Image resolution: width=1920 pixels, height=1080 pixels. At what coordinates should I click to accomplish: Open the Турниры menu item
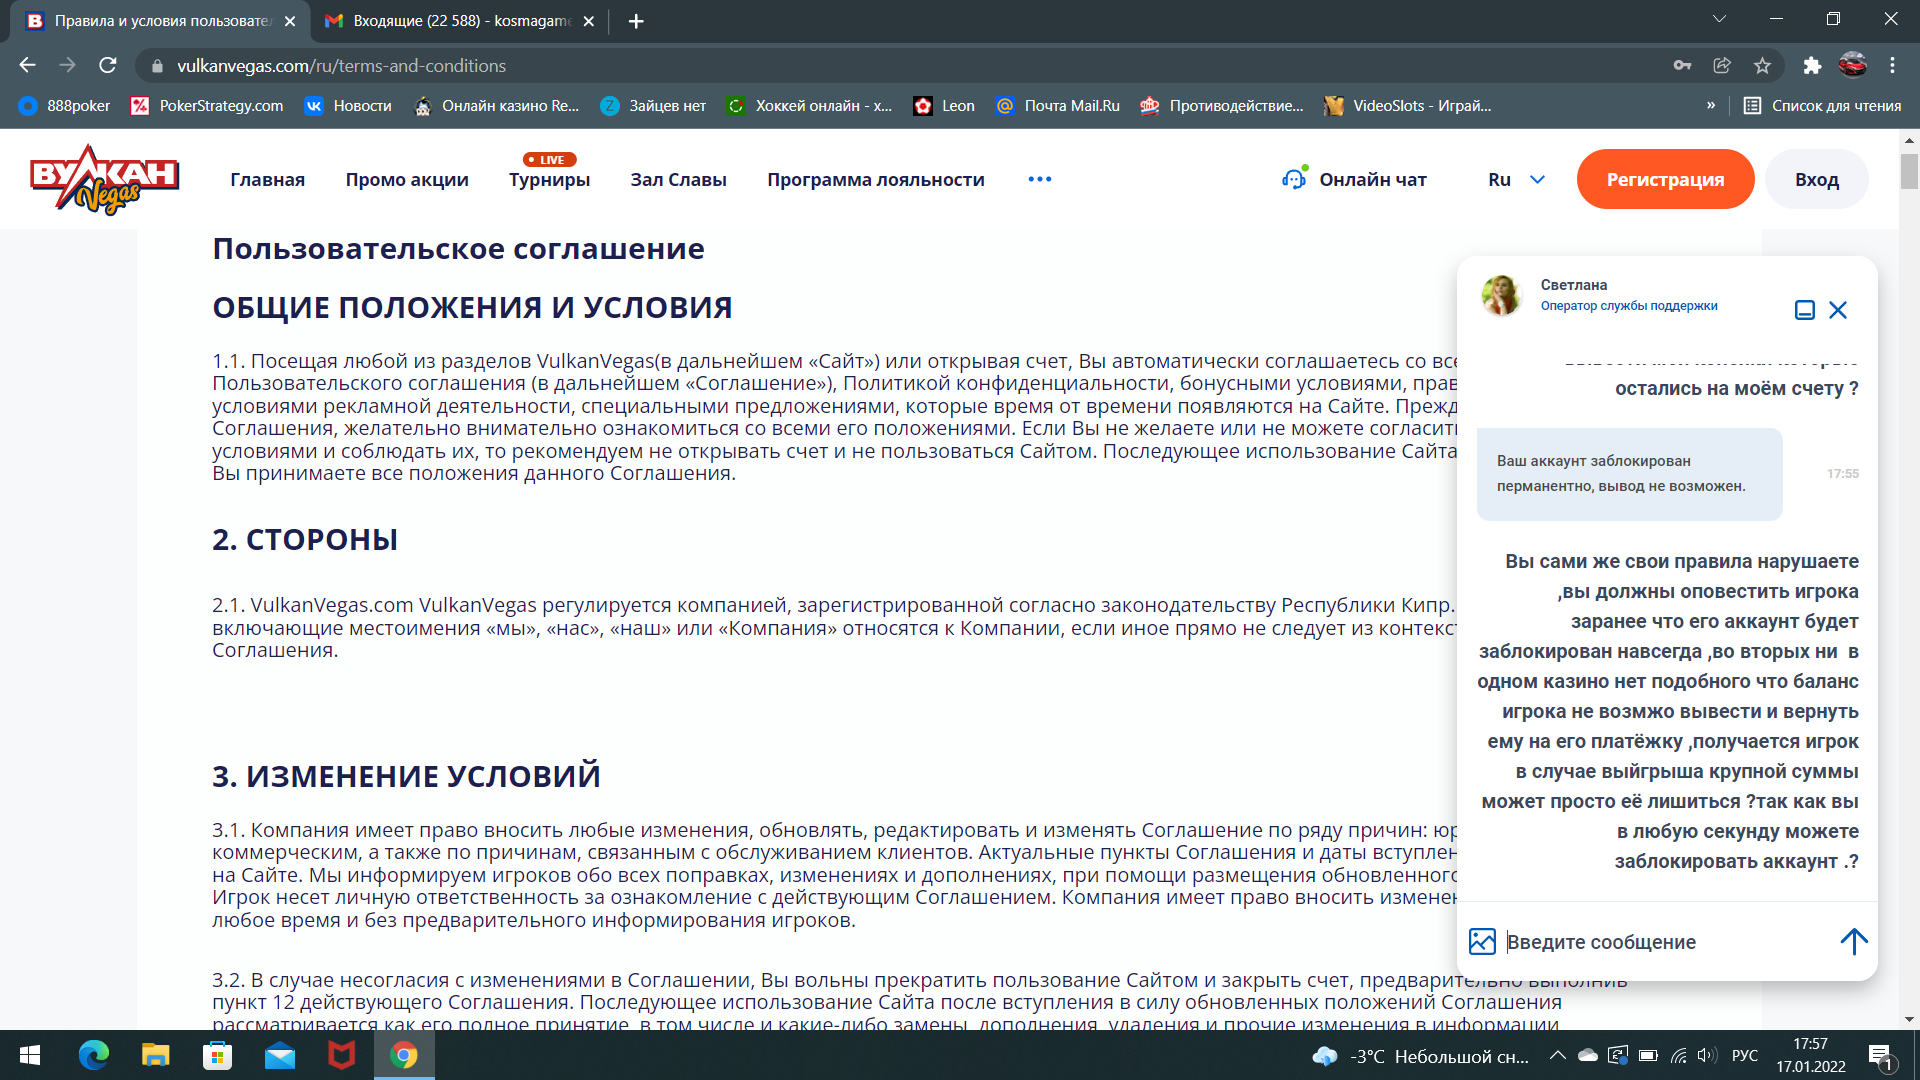(549, 180)
